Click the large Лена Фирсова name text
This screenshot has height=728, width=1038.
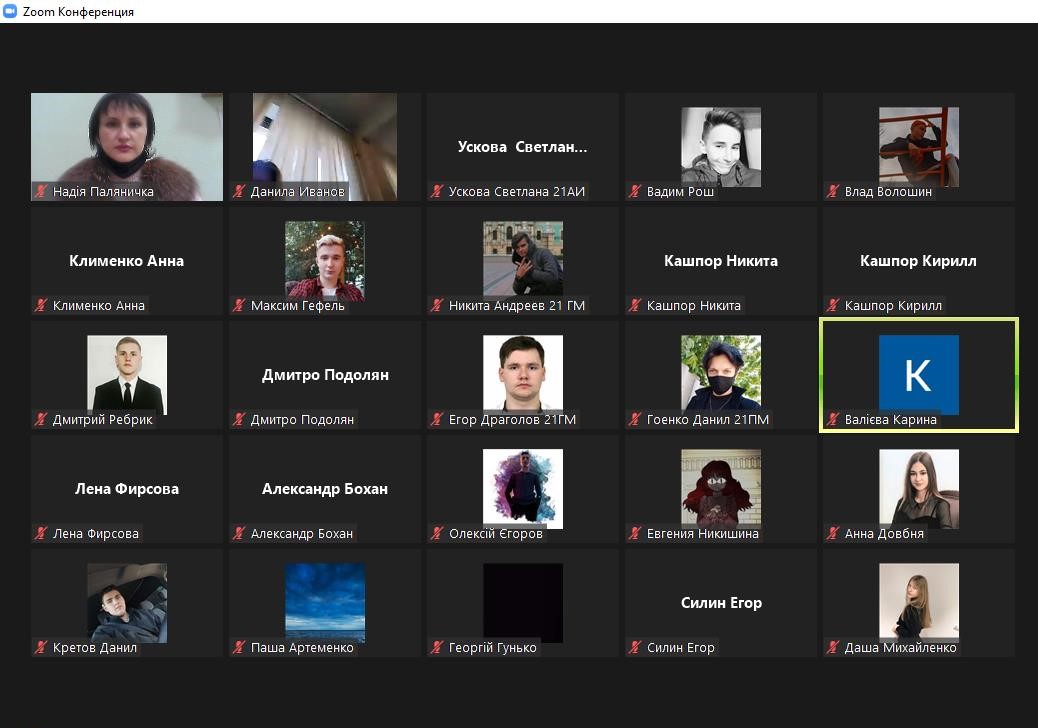(126, 489)
